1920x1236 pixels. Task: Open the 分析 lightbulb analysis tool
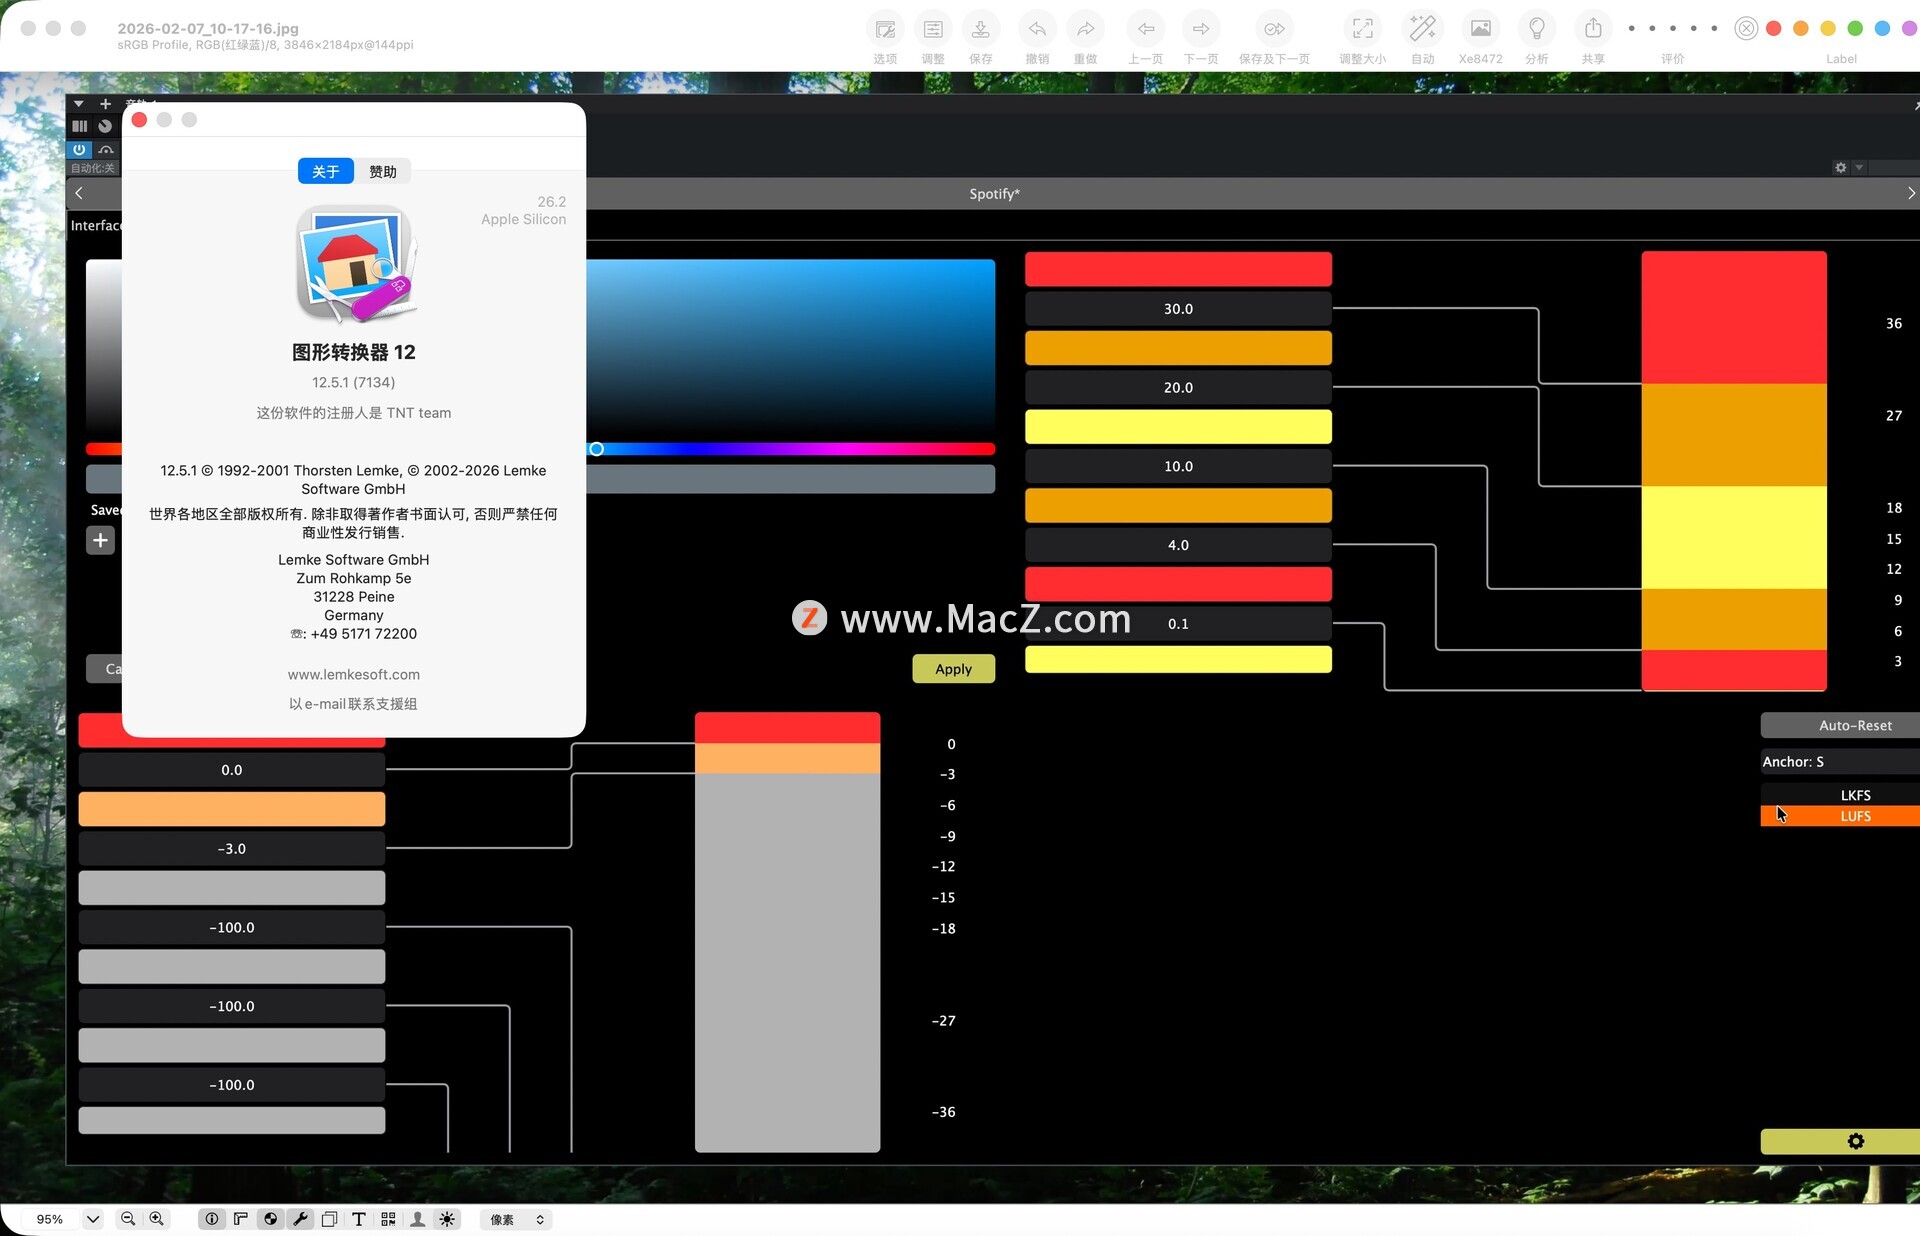[x=1536, y=30]
